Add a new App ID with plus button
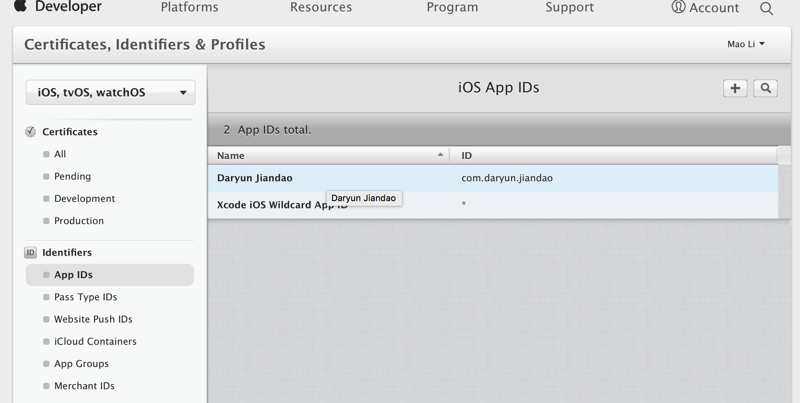Viewport: 800px width, 403px height. pyautogui.click(x=735, y=88)
